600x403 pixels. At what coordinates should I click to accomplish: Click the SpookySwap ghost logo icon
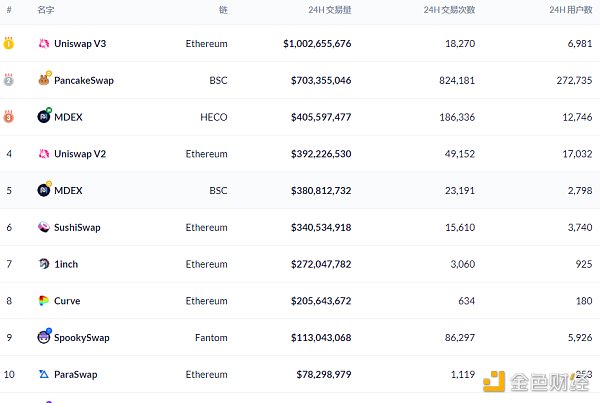click(x=44, y=337)
